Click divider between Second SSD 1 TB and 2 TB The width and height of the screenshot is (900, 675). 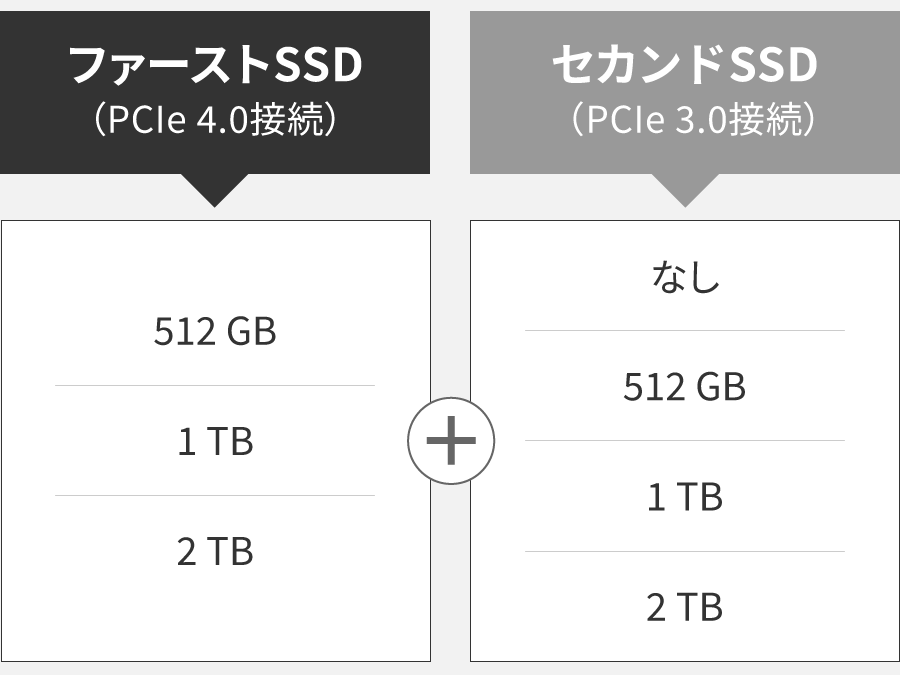(685, 552)
